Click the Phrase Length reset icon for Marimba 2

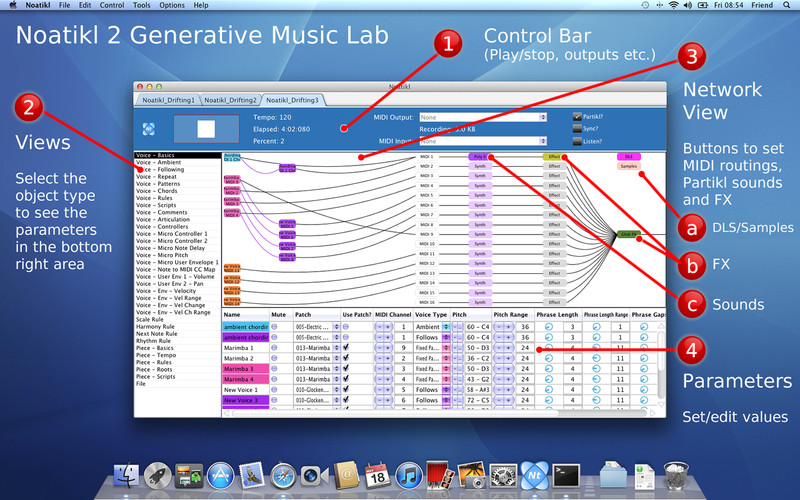(549, 358)
